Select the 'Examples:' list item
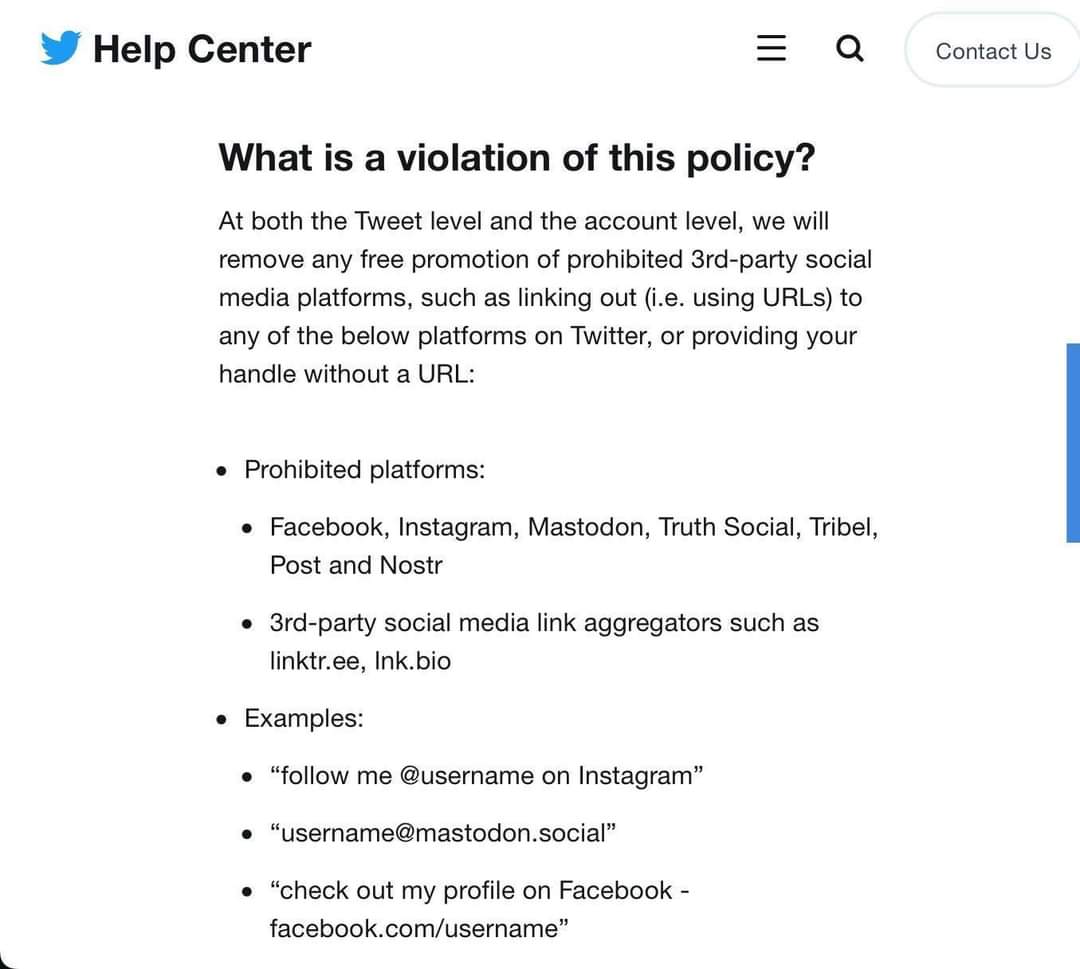1080x969 pixels. (x=304, y=718)
